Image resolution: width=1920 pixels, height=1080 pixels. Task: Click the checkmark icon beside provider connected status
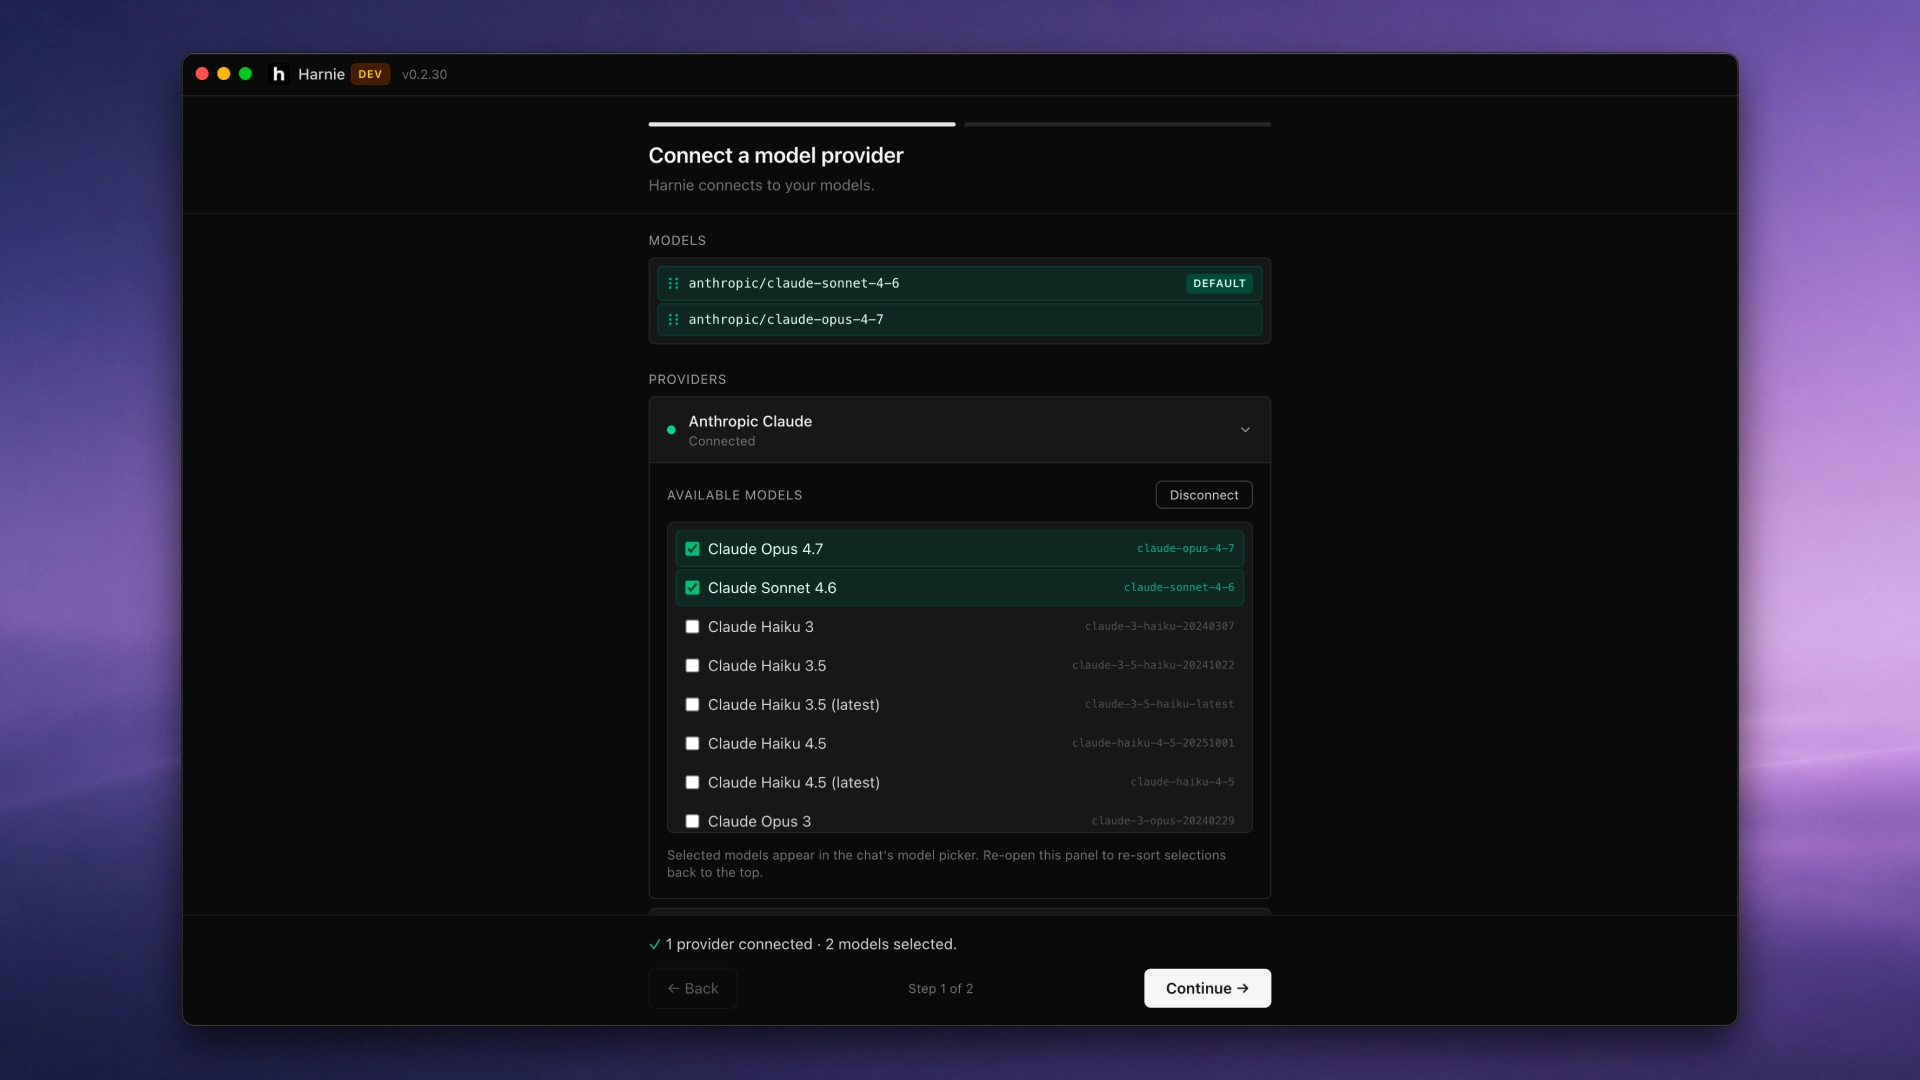pos(655,944)
